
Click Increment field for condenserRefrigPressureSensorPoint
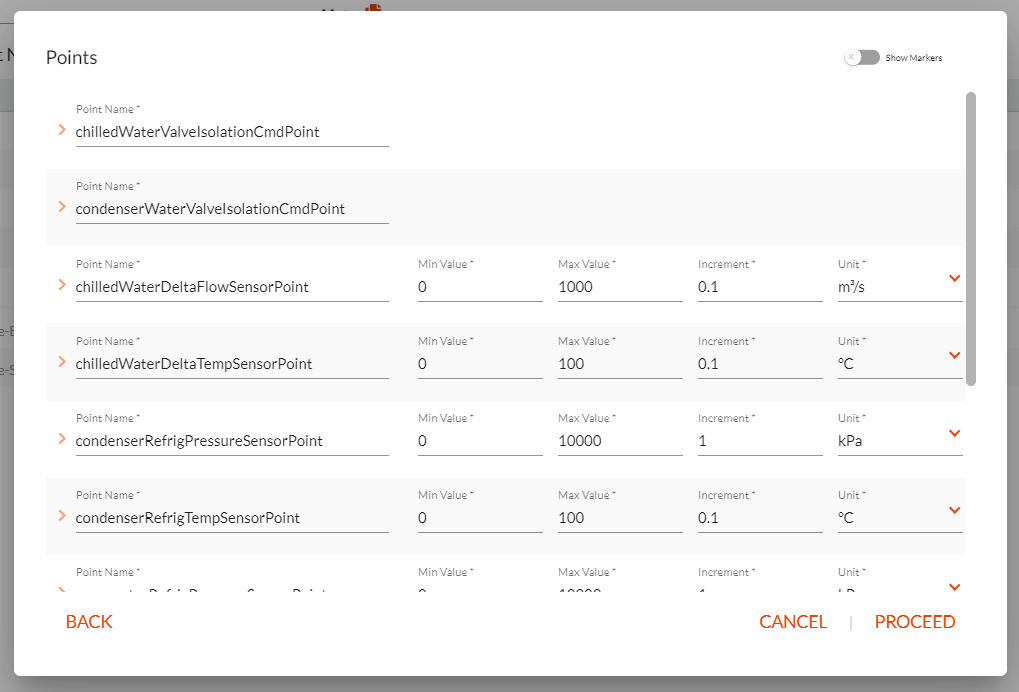pyautogui.click(x=760, y=441)
